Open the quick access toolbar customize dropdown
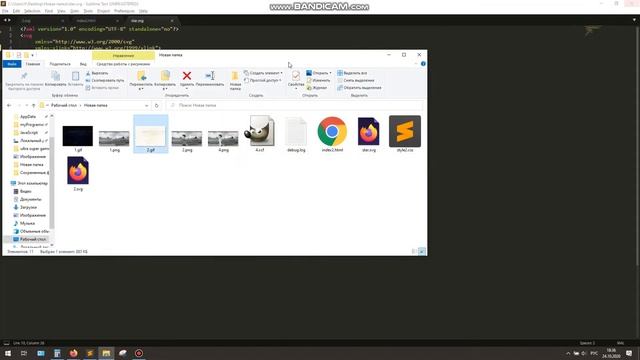This screenshot has height=360, width=640. pyautogui.click(x=33, y=55)
